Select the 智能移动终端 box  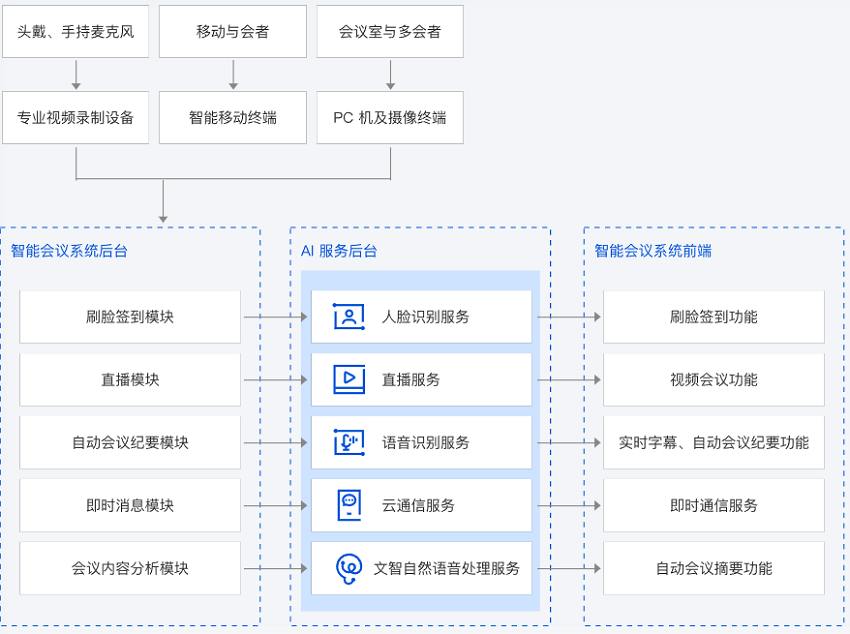[233, 117]
